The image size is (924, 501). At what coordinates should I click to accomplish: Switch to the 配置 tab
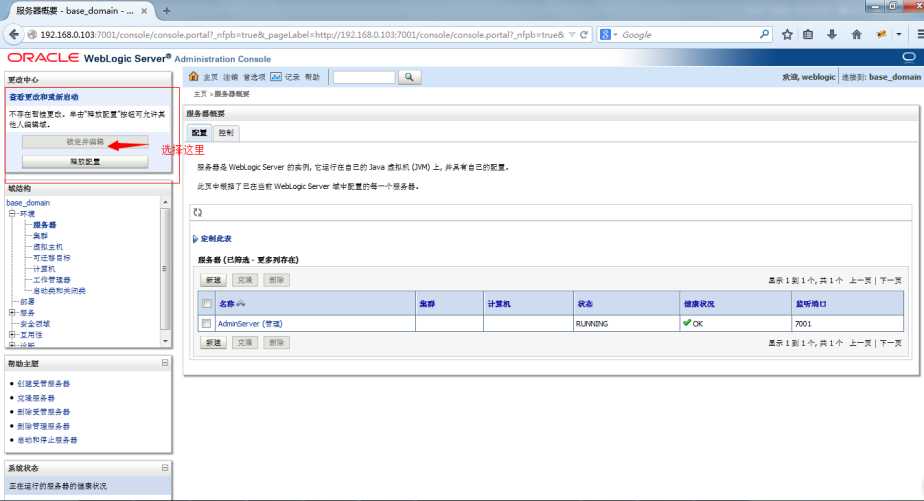[199, 133]
